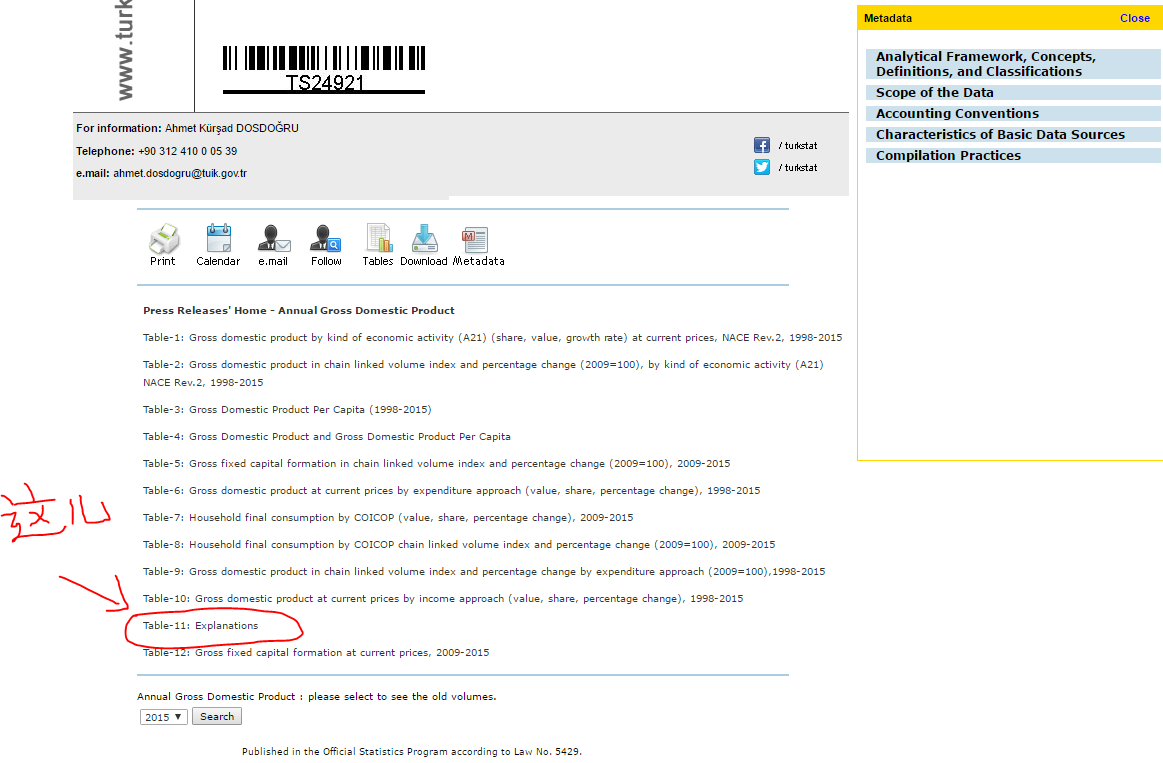Click the TS24921 barcode image
The height and width of the screenshot is (763, 1163).
tap(324, 70)
